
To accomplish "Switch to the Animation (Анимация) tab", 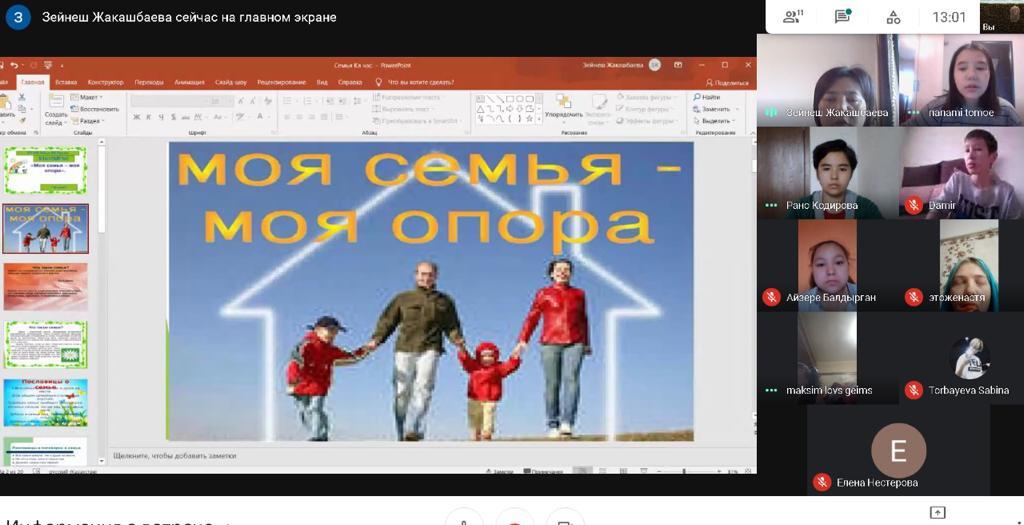I will pos(189,82).
